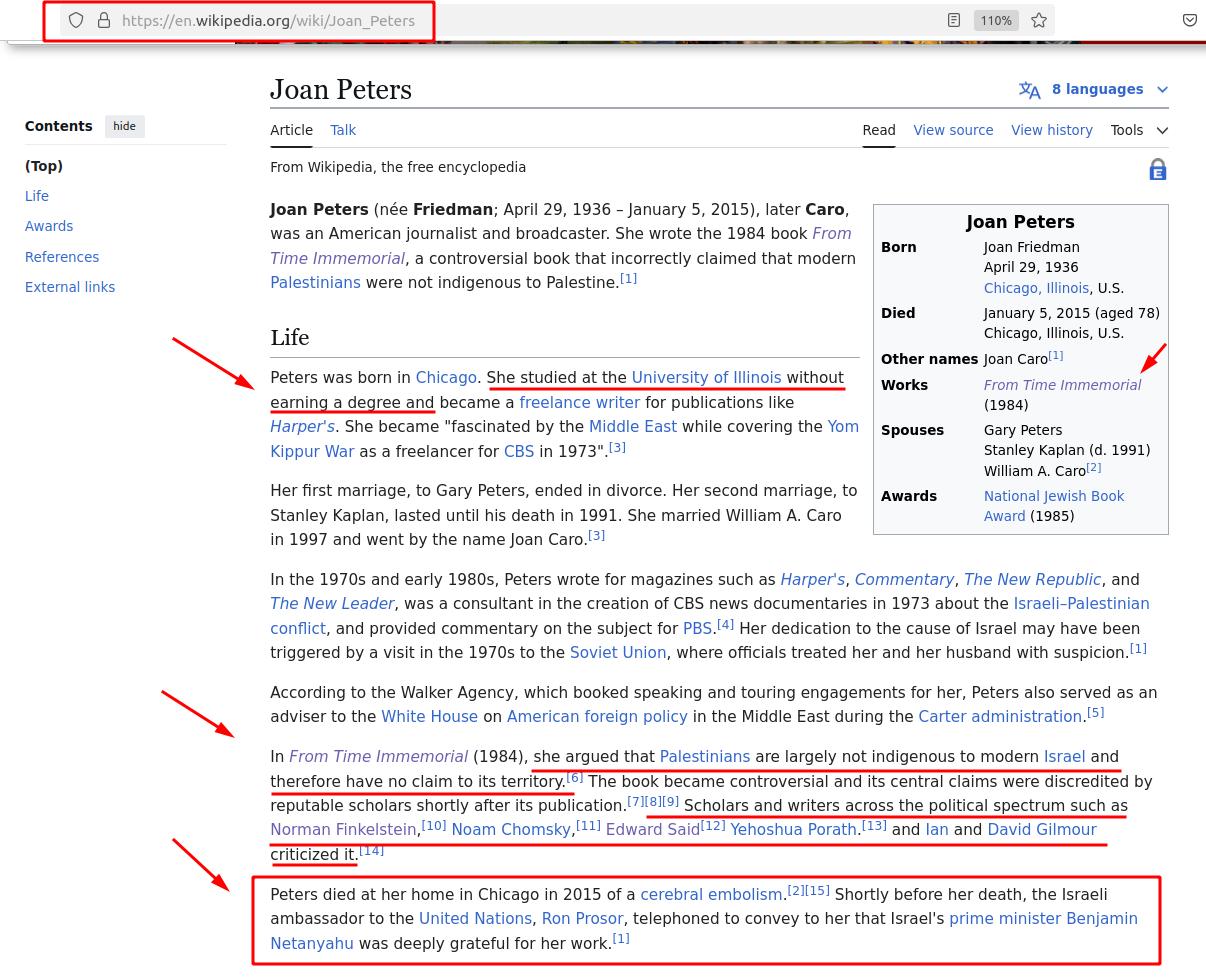Open the Tools dropdown menu

1138,130
